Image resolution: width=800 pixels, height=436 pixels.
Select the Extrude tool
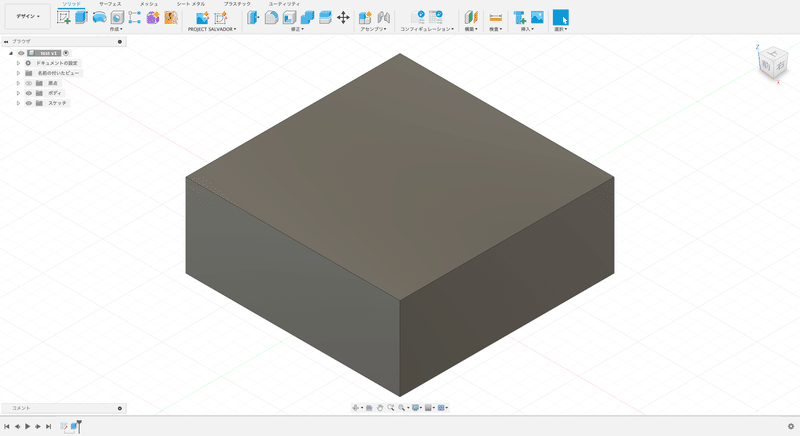[x=81, y=17]
